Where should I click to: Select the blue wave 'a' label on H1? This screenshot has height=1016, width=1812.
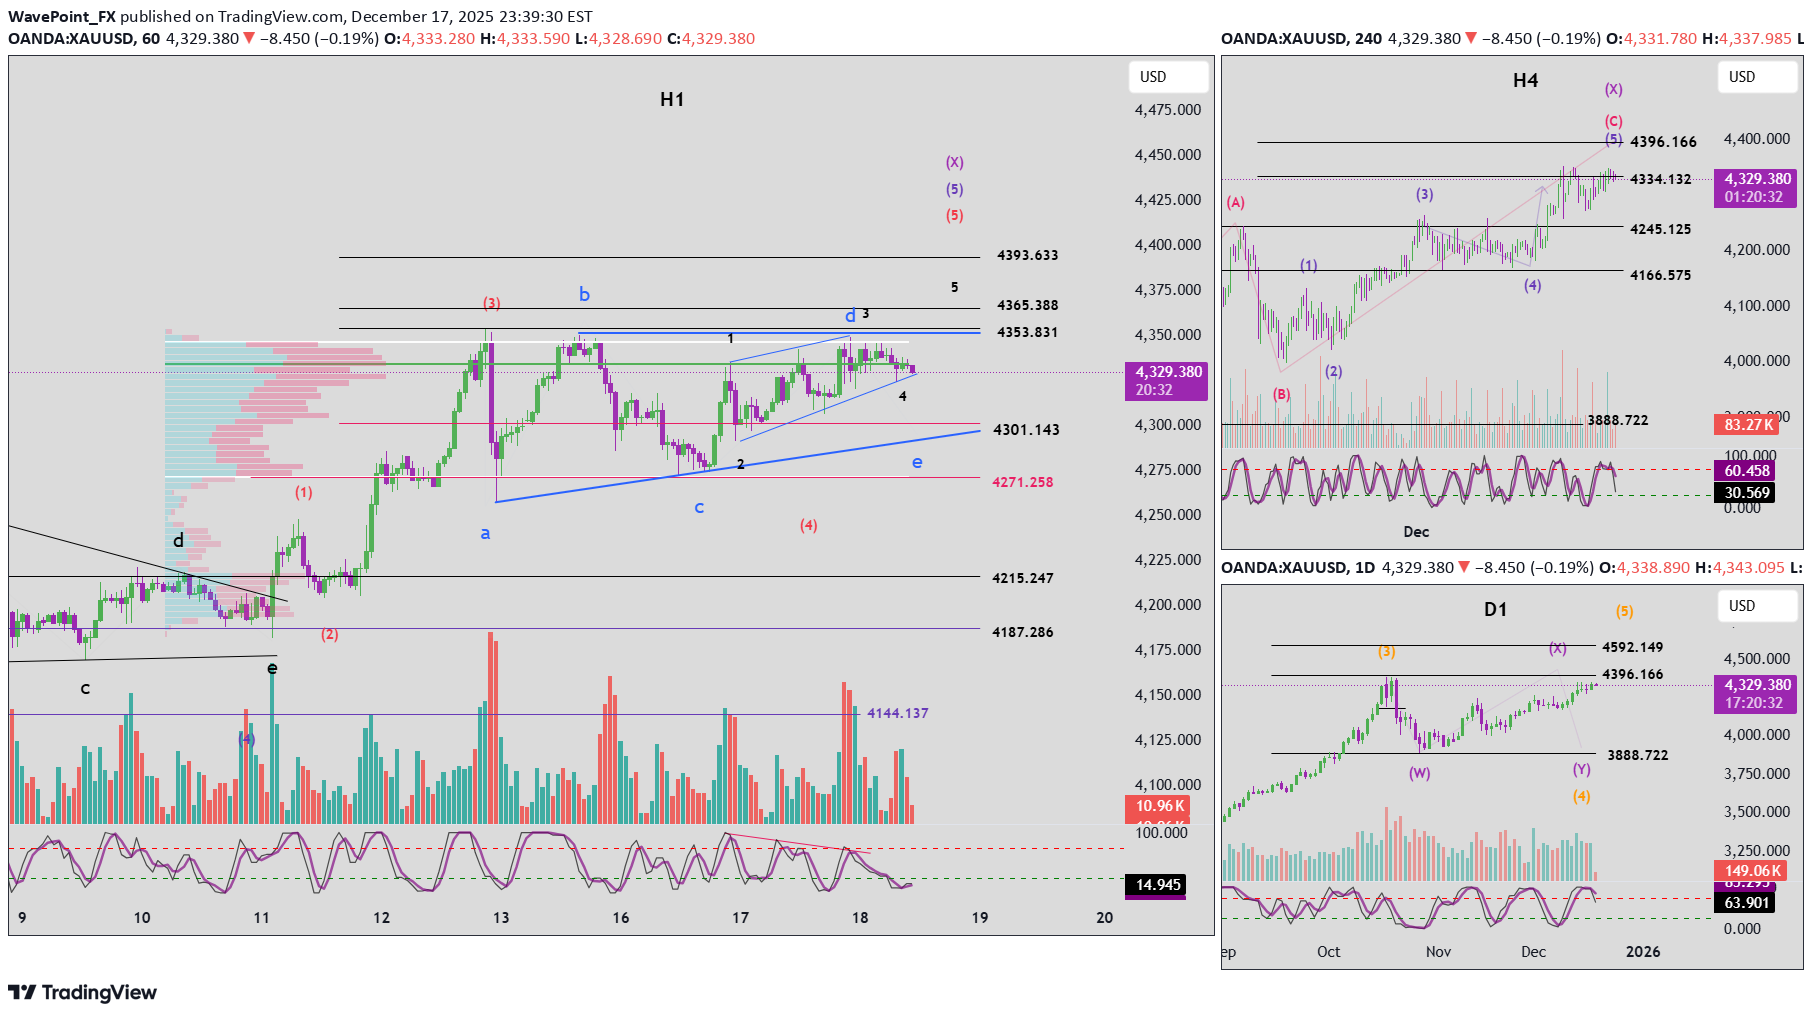[485, 534]
